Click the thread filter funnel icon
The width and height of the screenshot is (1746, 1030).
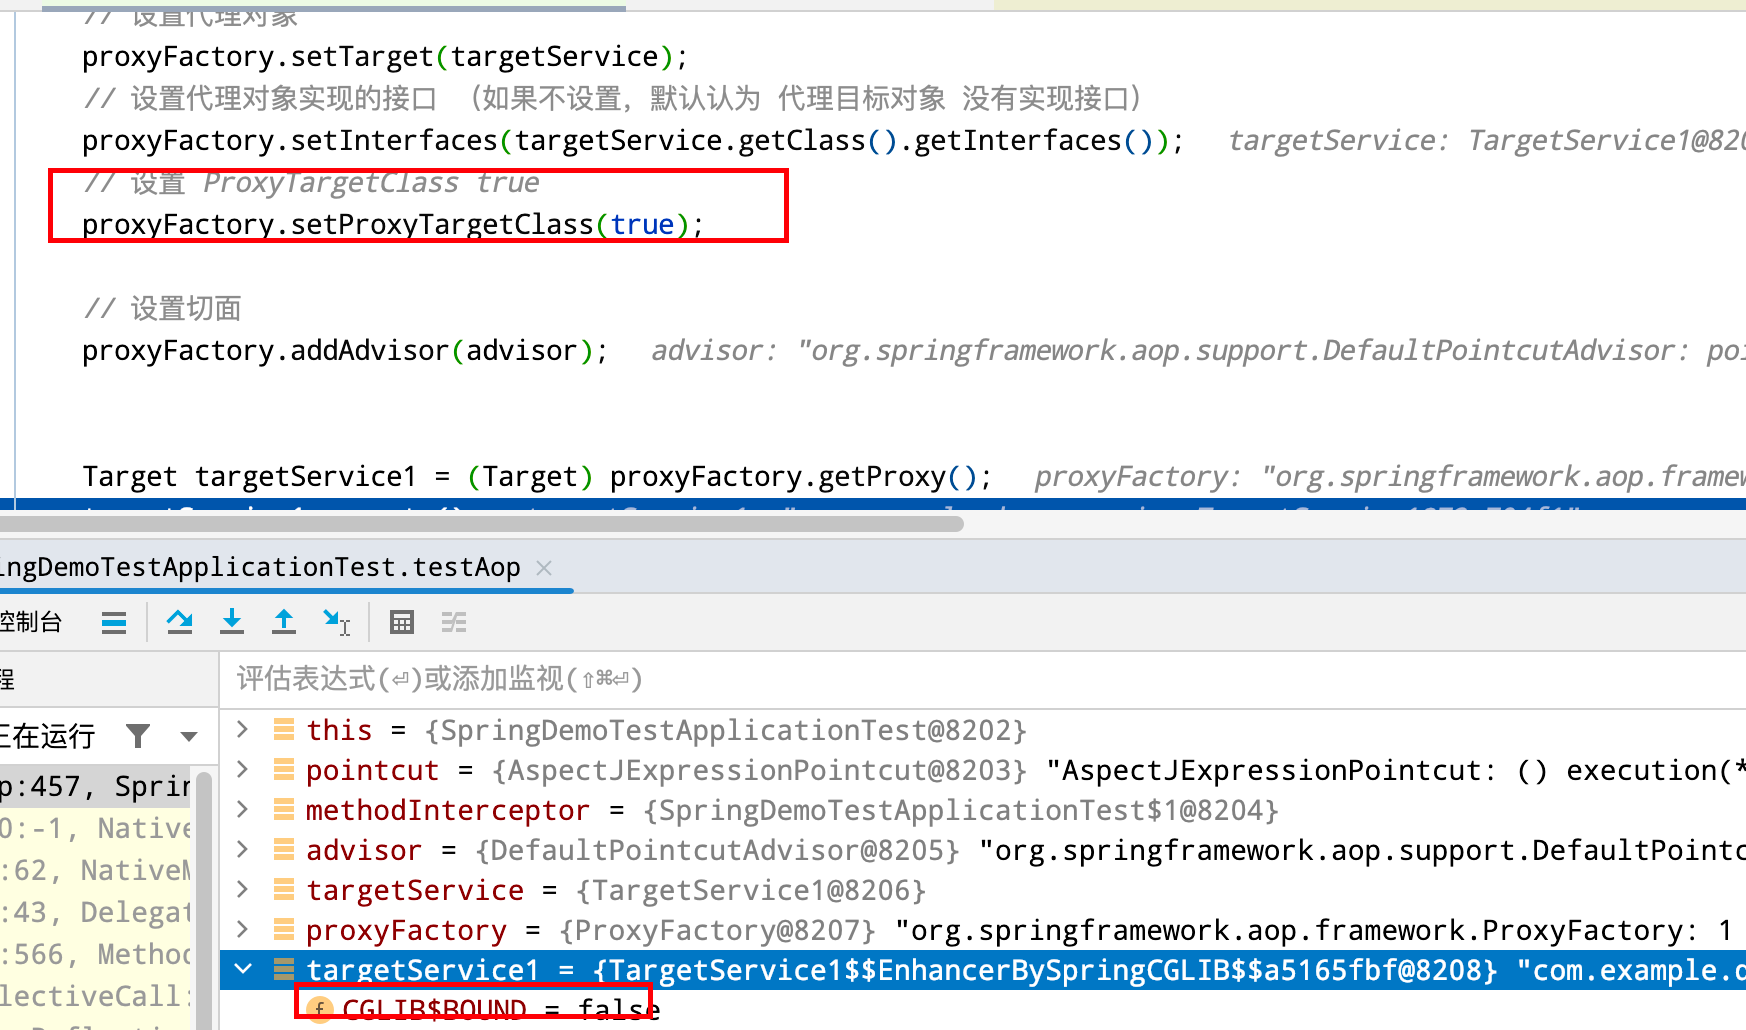tap(138, 736)
